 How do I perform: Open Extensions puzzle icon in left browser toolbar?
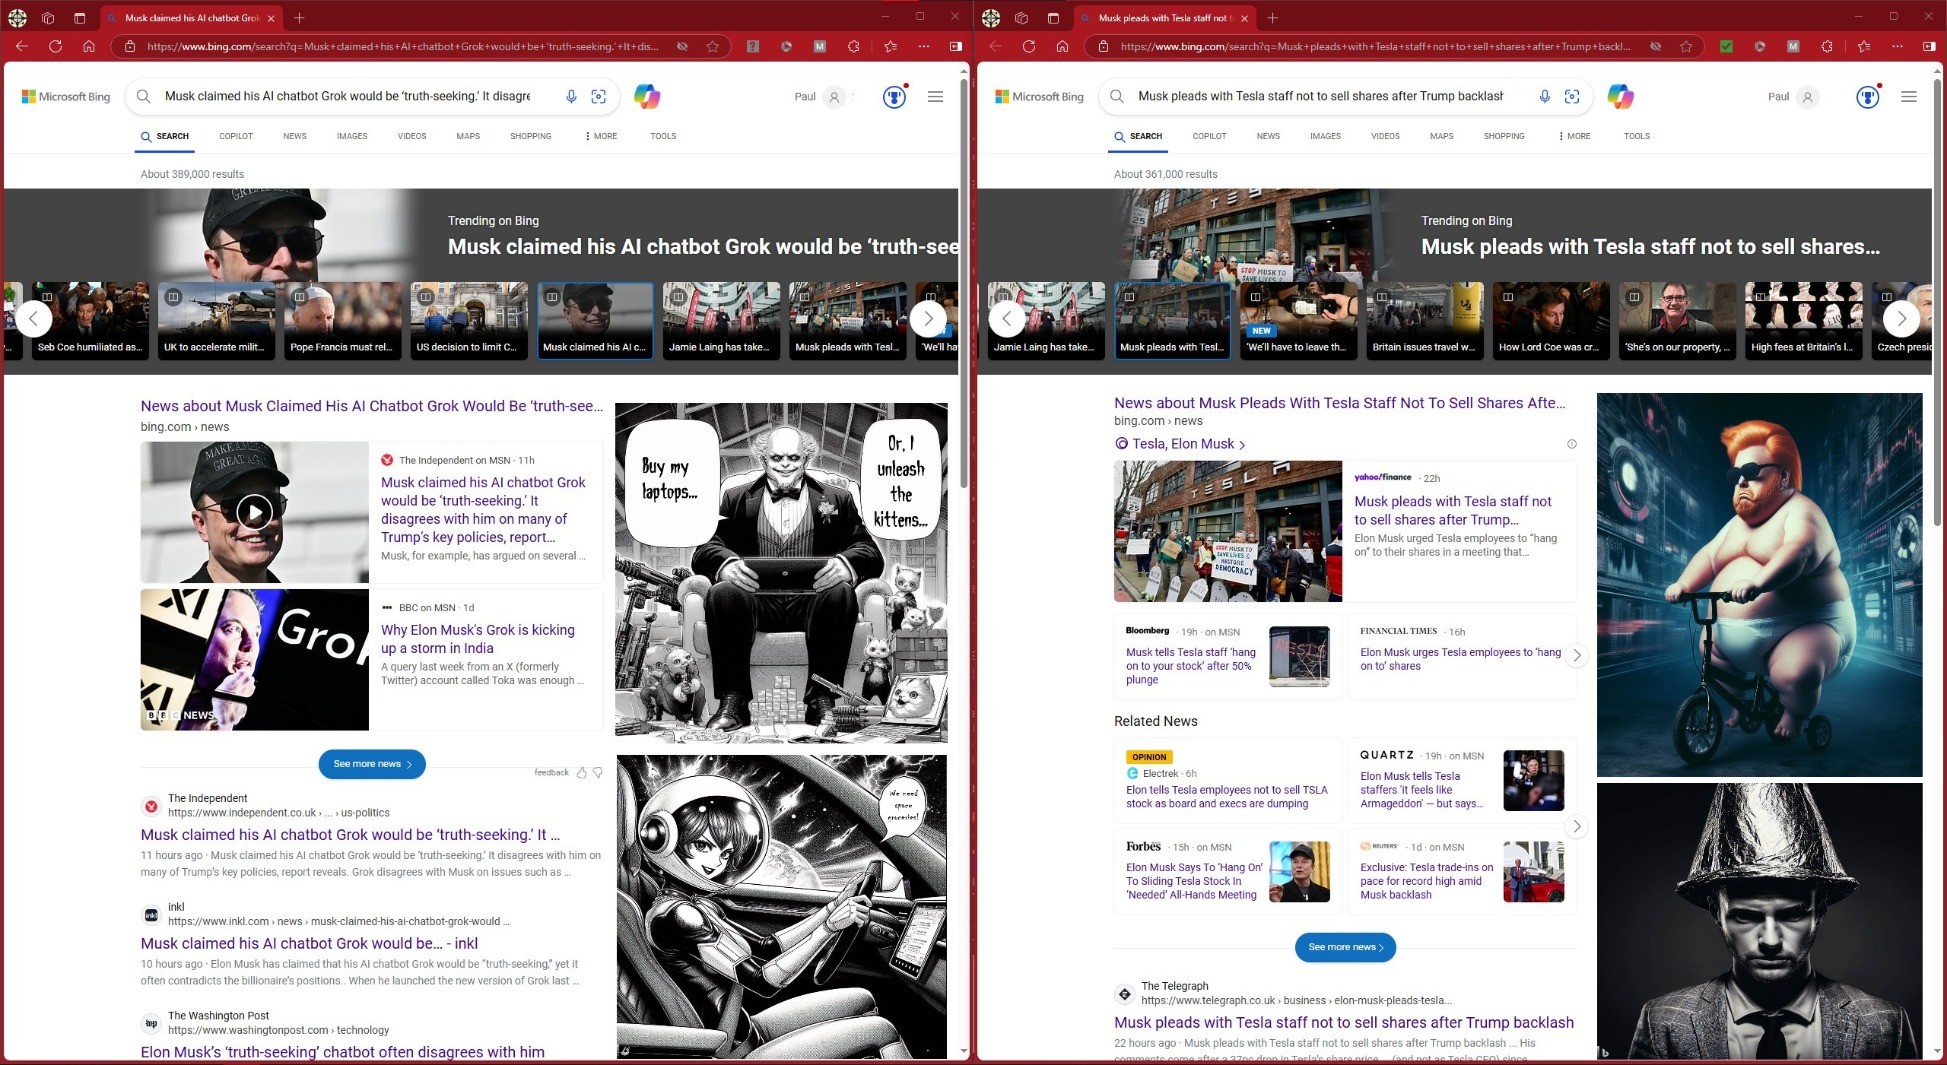(x=853, y=46)
